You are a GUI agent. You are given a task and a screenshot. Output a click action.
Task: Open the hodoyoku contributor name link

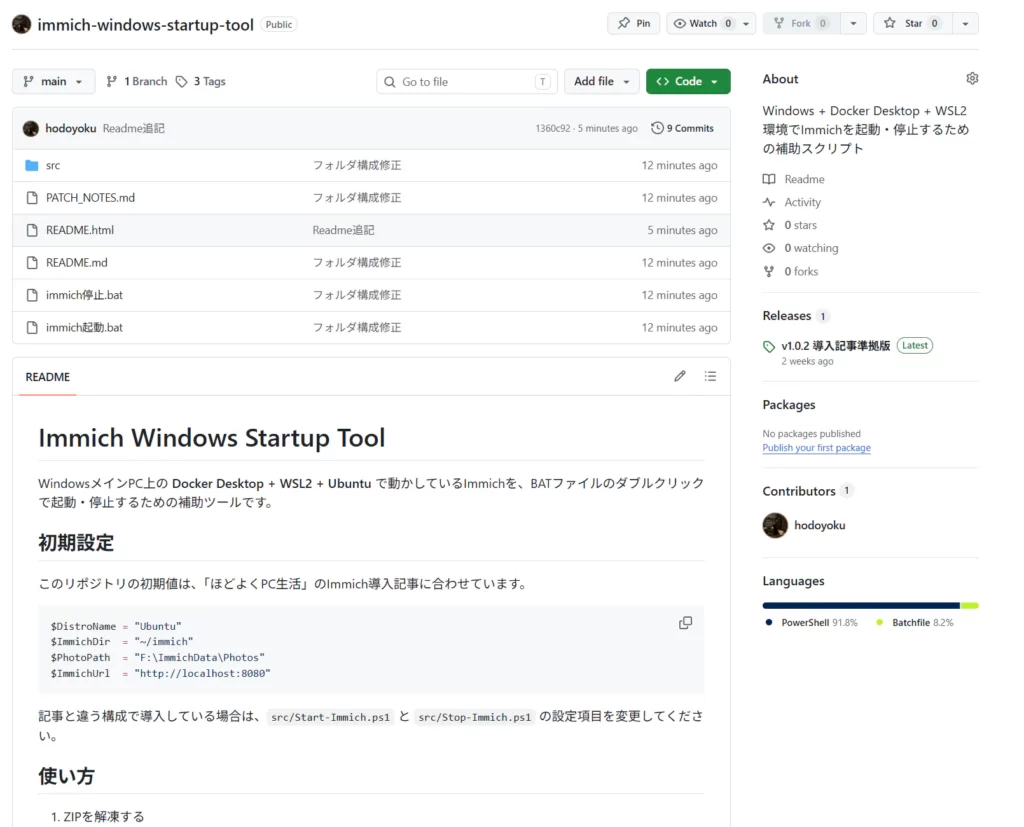(820, 525)
